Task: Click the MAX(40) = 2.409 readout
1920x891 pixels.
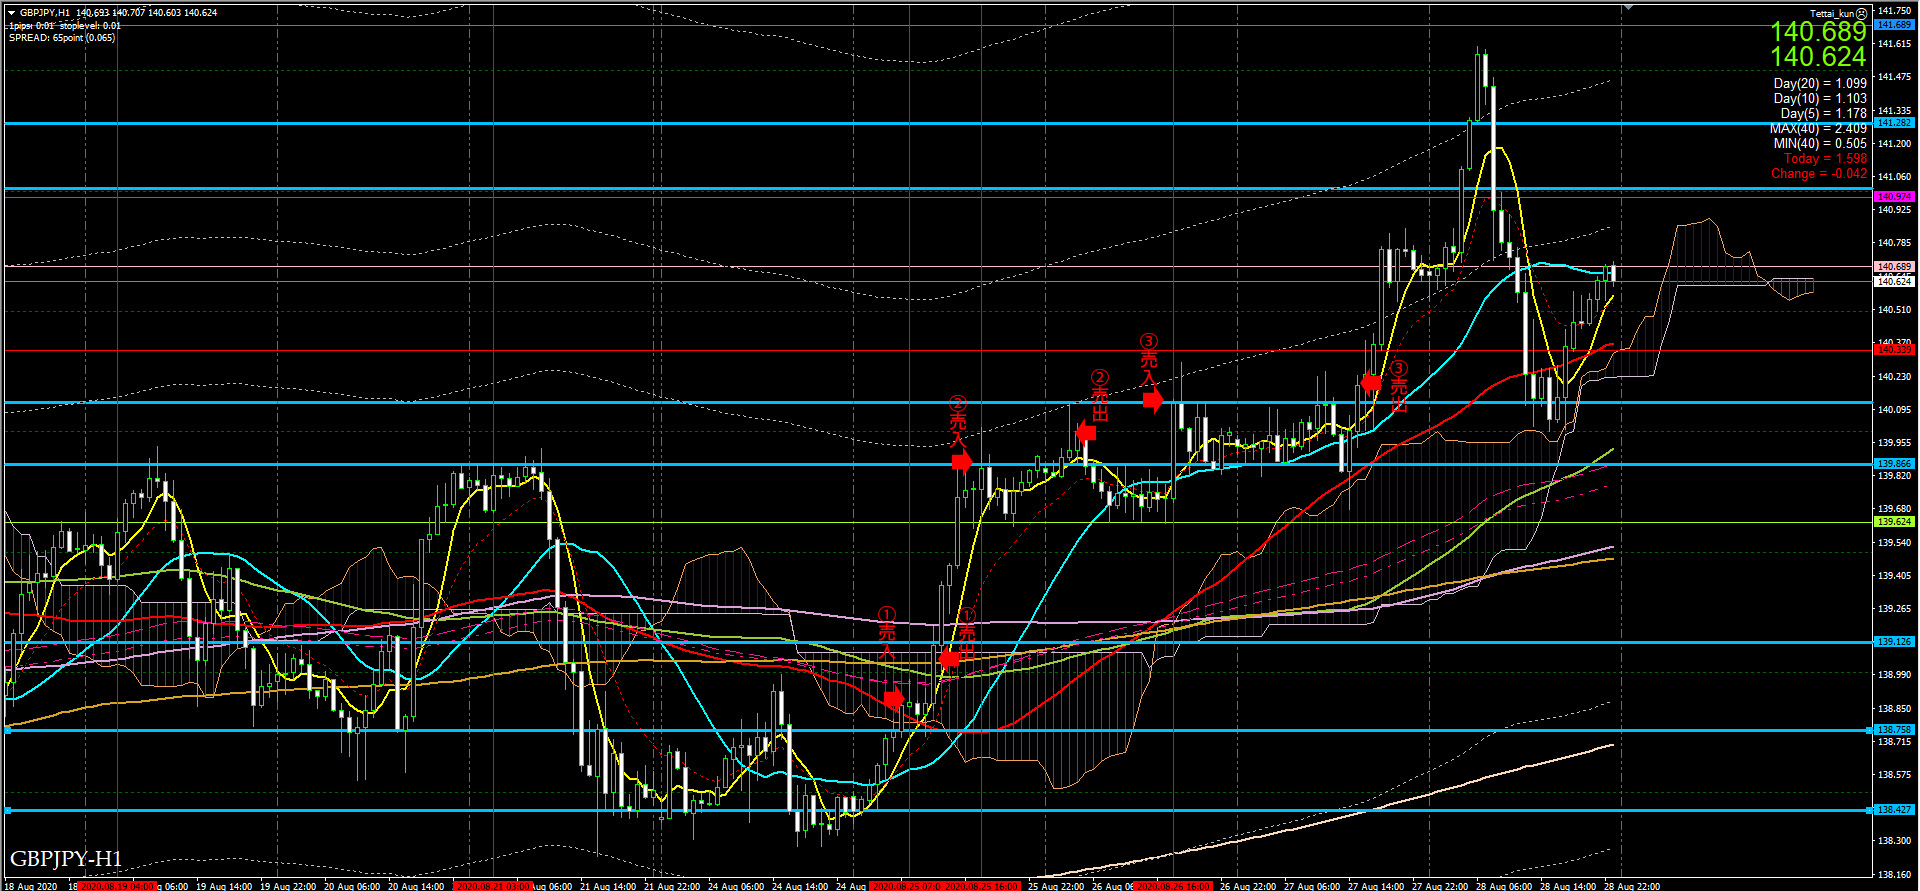Action: 1818,128
